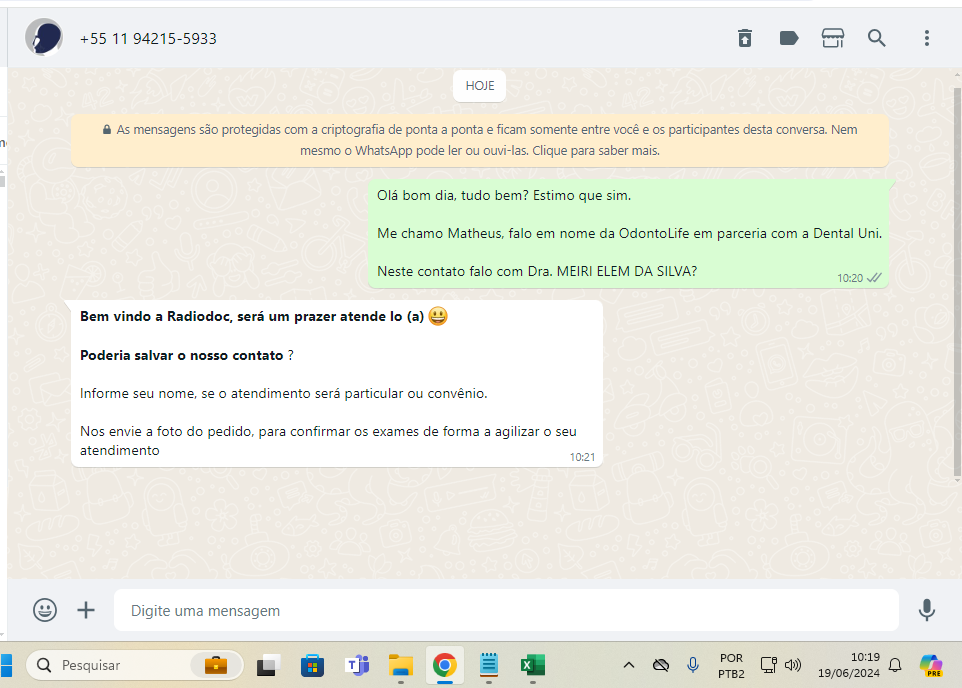Toggle the volume speaker icon in tray
Screen dimensions: 962x688
[x=793, y=665]
